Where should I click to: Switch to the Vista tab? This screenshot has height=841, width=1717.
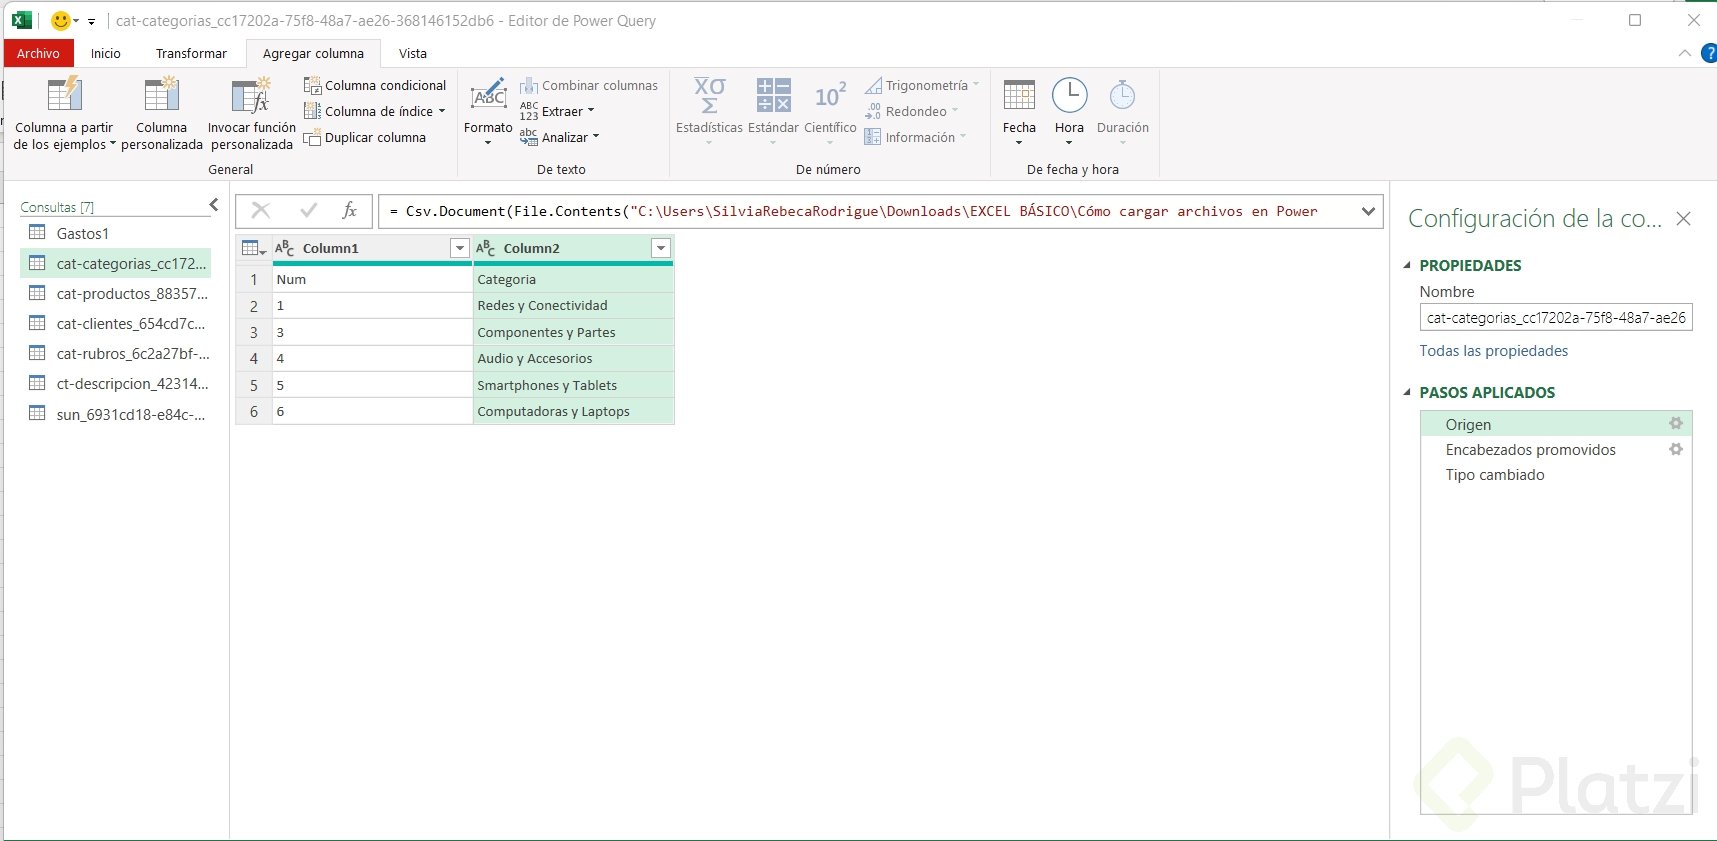pos(413,53)
